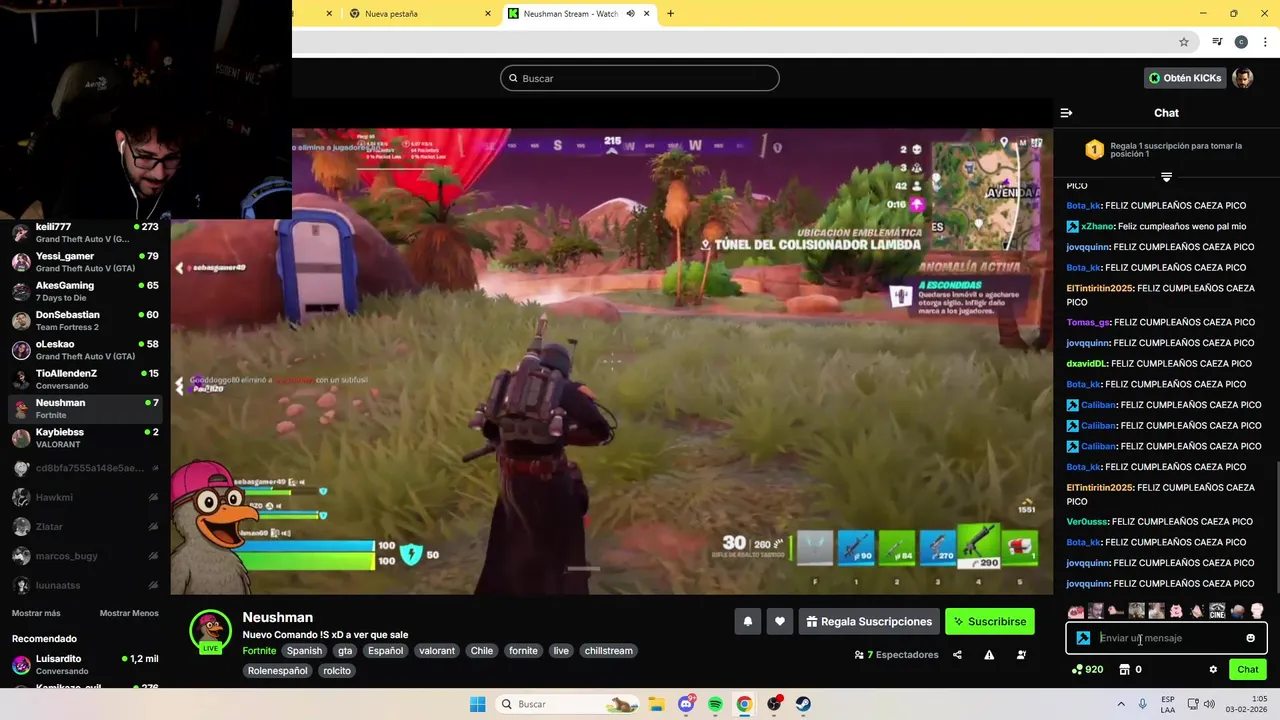Open File Explorer from the taskbar
Screen dimensions: 1280x720
656,704
